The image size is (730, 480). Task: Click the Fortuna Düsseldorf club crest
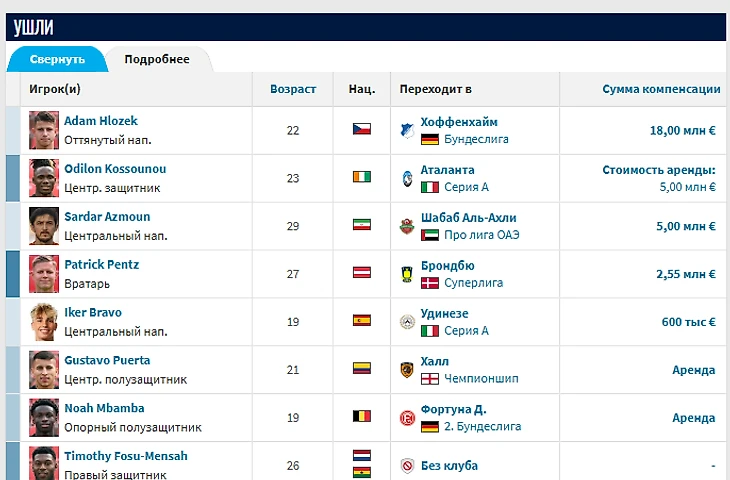406,417
